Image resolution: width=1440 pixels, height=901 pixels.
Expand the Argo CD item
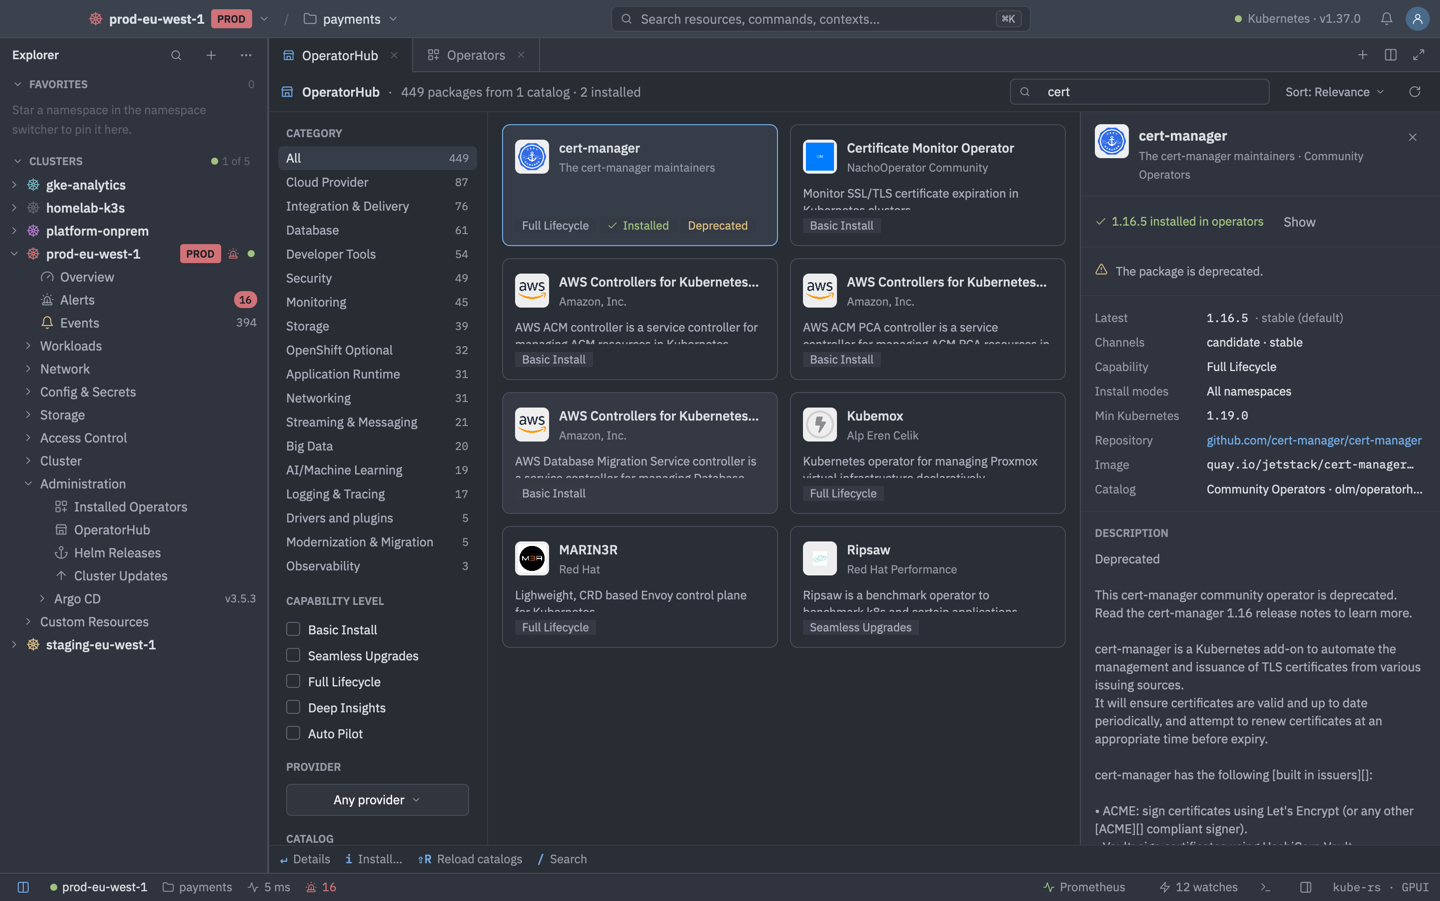point(42,599)
